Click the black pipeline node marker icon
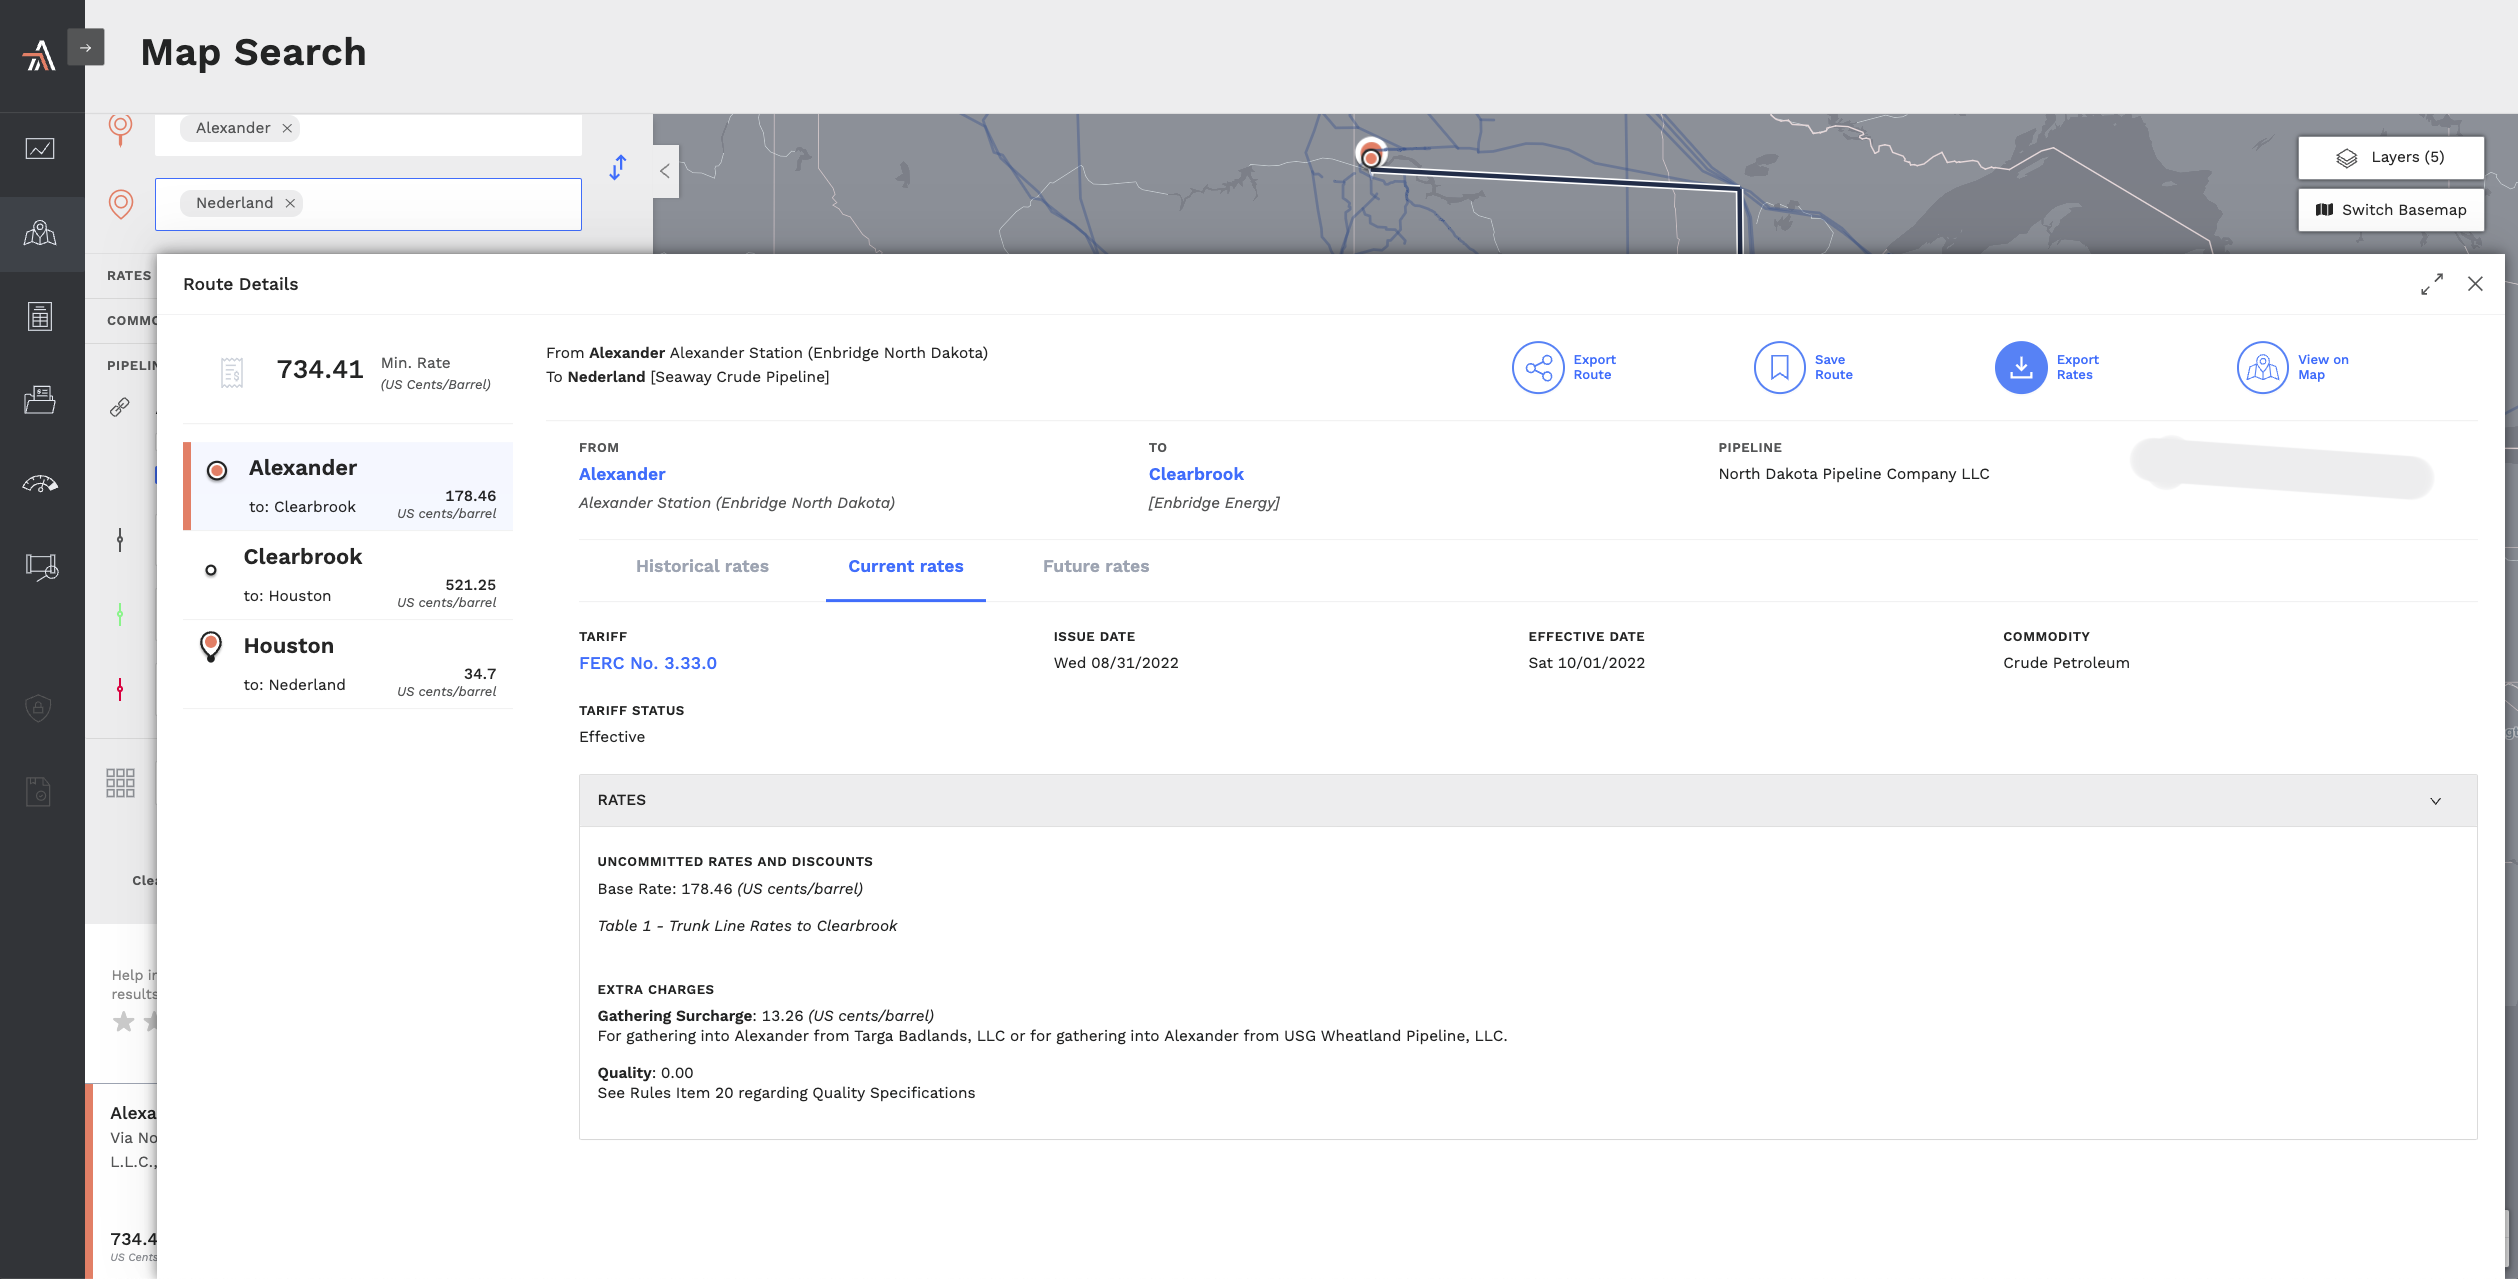Screen dimensions: 2518x1279 [120, 541]
